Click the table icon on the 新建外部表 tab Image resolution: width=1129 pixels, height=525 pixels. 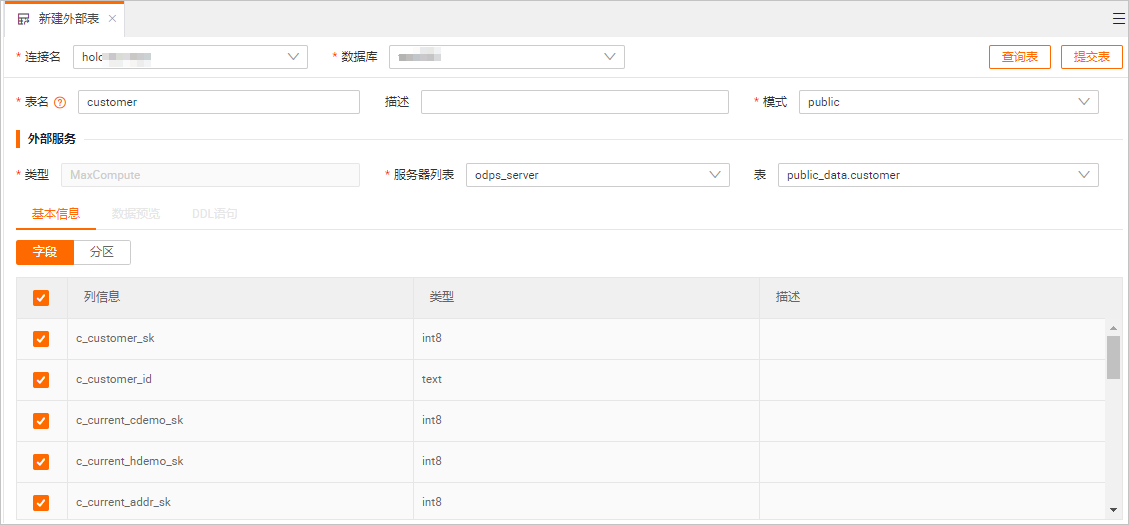pyautogui.click(x=24, y=19)
